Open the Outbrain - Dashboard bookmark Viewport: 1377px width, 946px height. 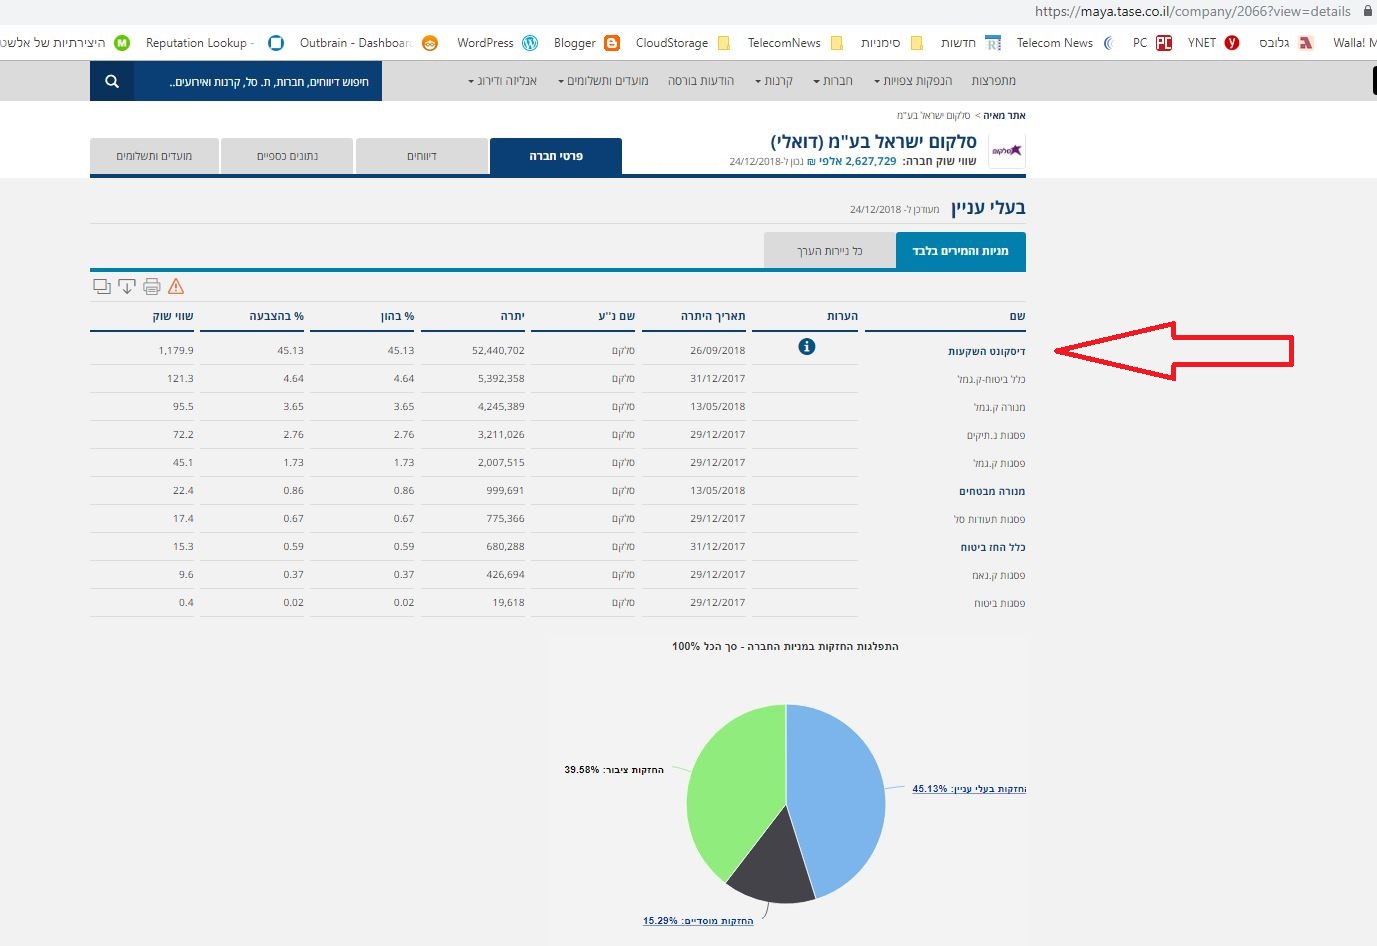coord(368,43)
